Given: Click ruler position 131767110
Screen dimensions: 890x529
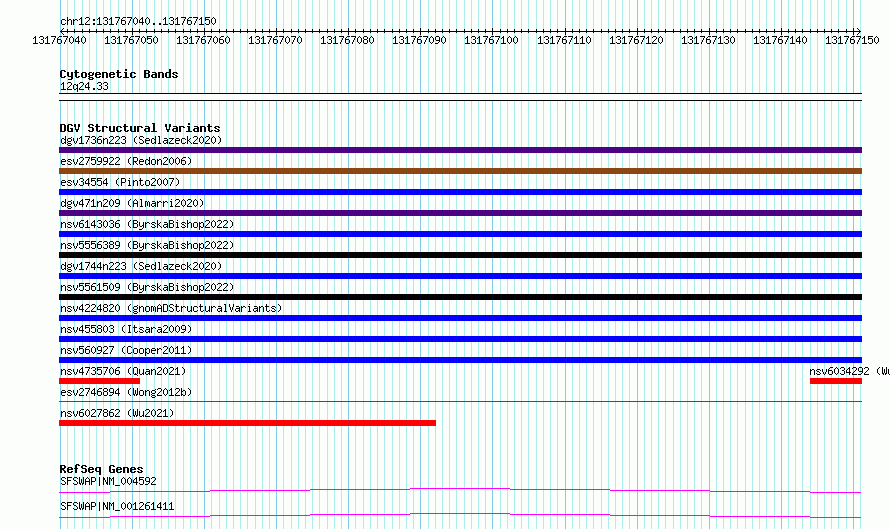Looking at the screenshot, I should [564, 40].
